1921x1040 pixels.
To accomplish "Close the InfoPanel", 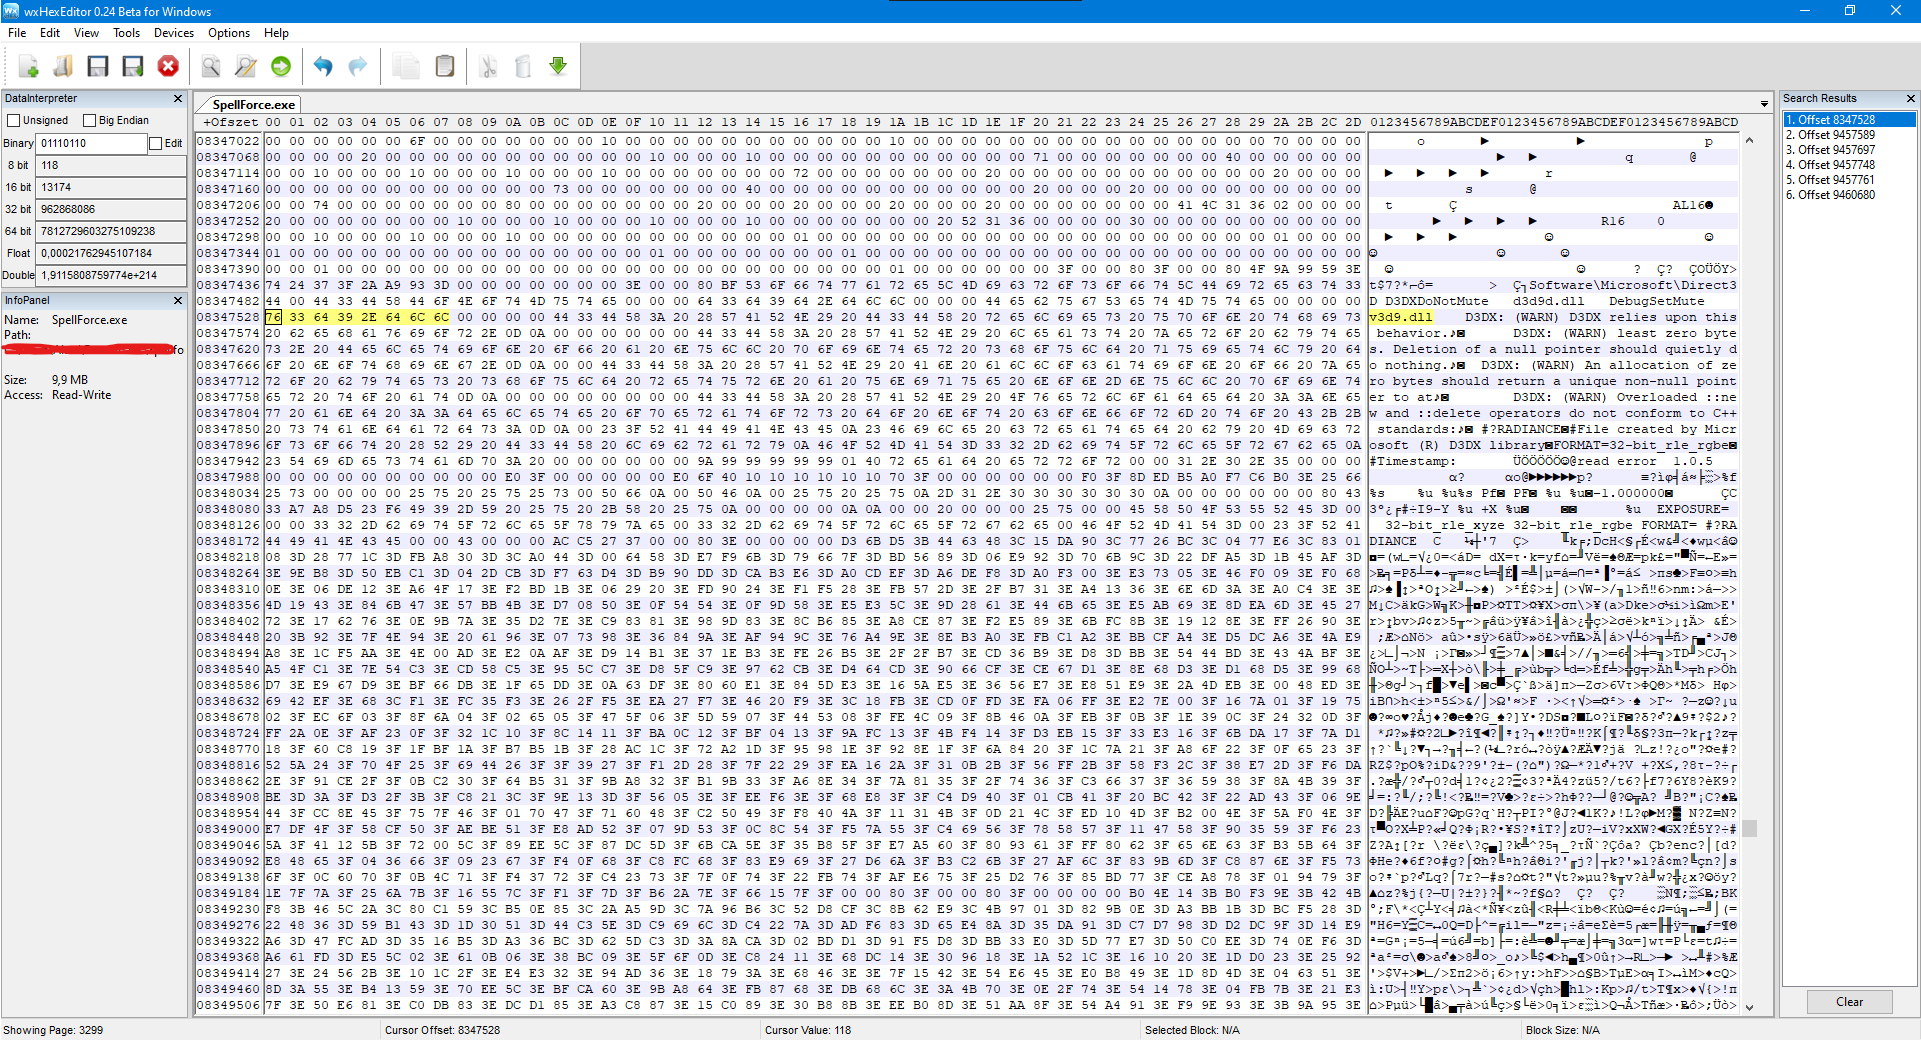I will click(x=178, y=300).
